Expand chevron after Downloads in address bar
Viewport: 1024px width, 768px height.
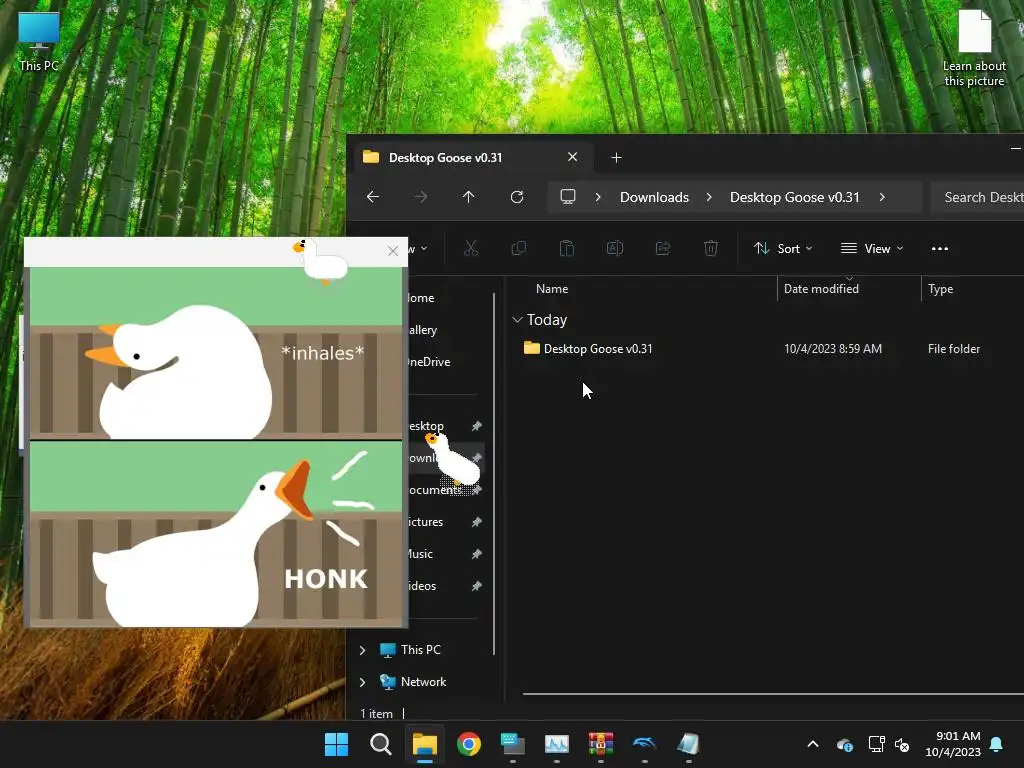tap(709, 197)
